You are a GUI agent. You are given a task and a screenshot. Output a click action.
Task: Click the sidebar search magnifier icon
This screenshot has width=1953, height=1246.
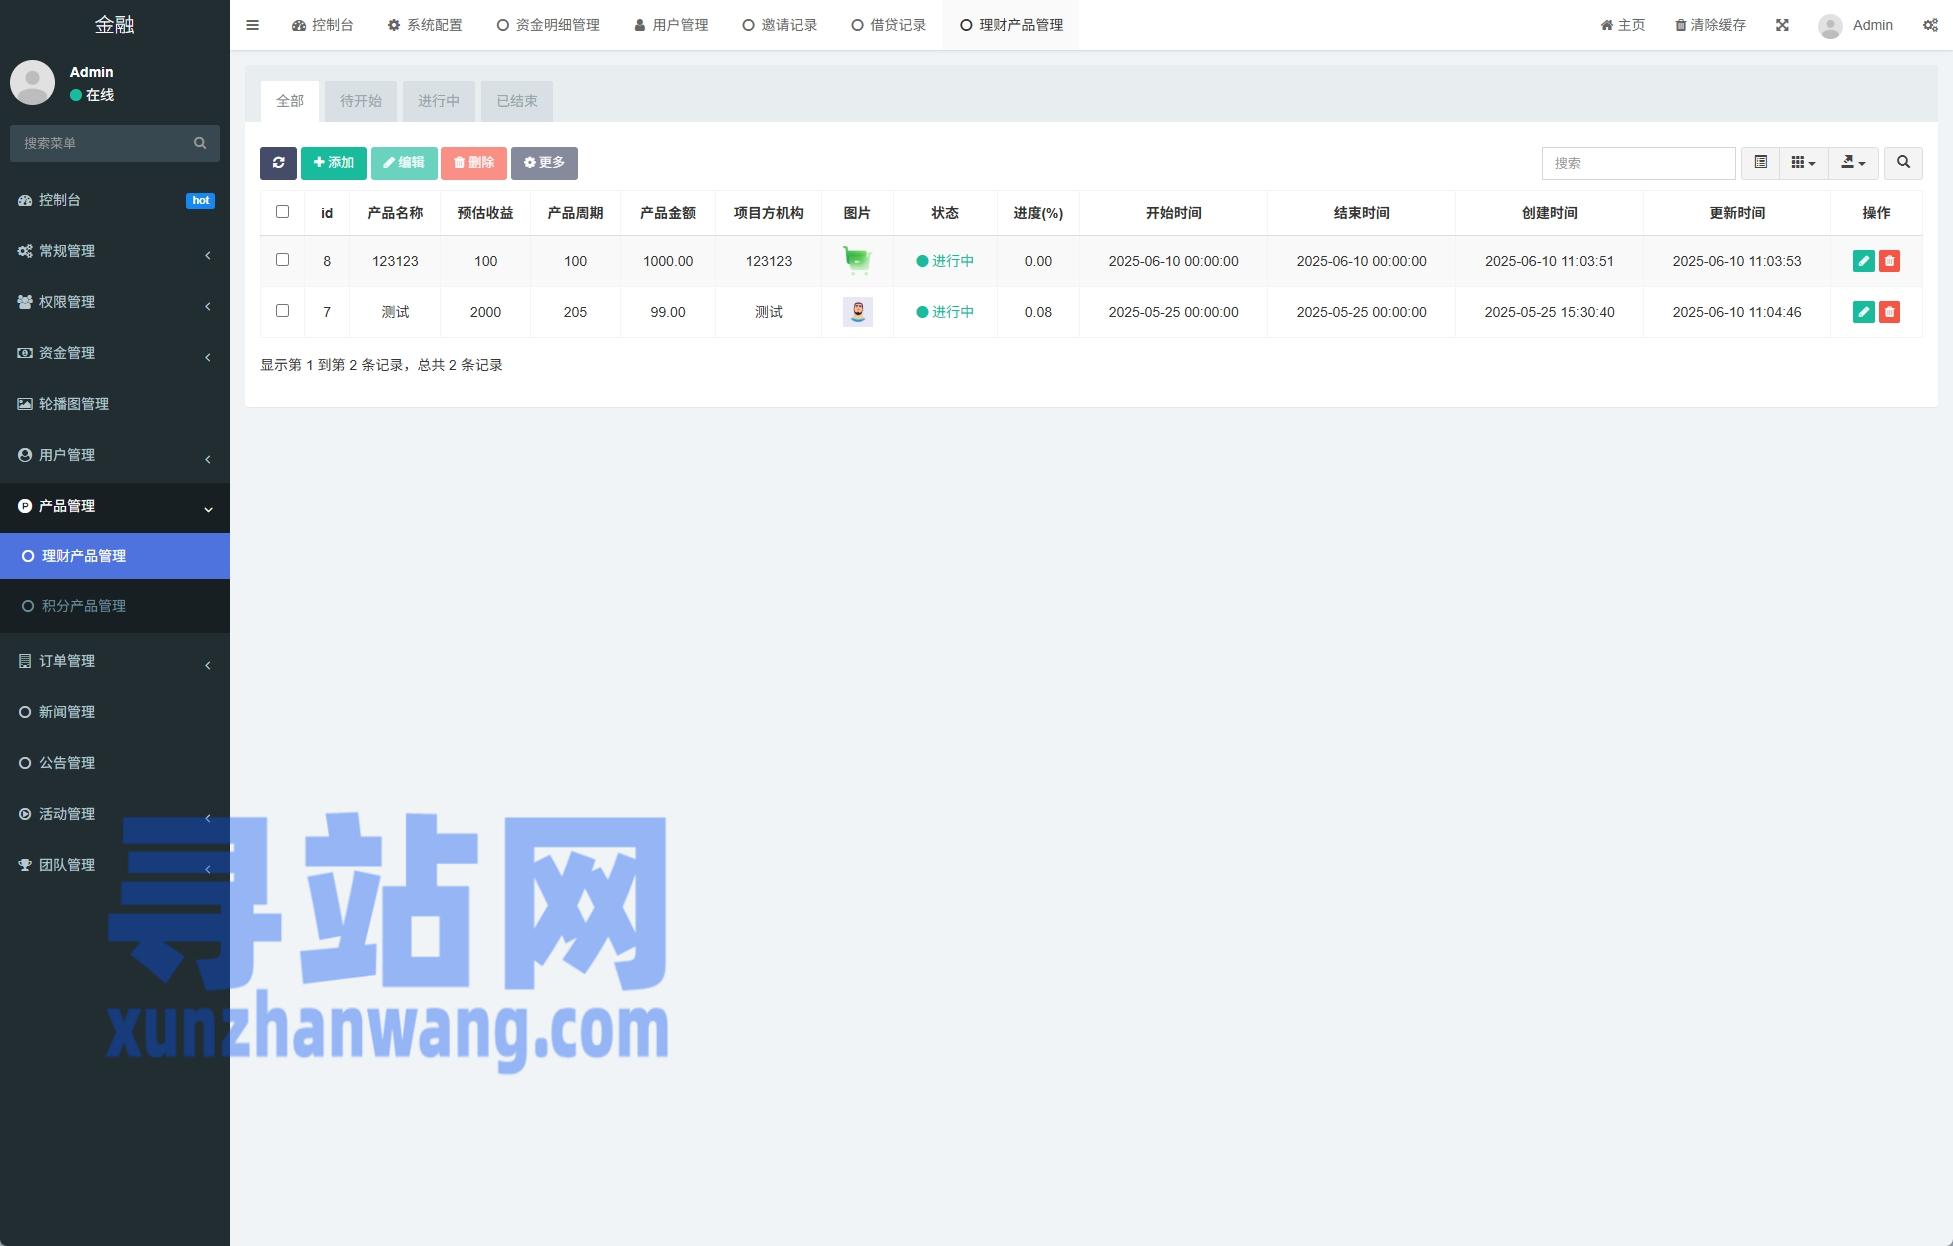coord(200,143)
